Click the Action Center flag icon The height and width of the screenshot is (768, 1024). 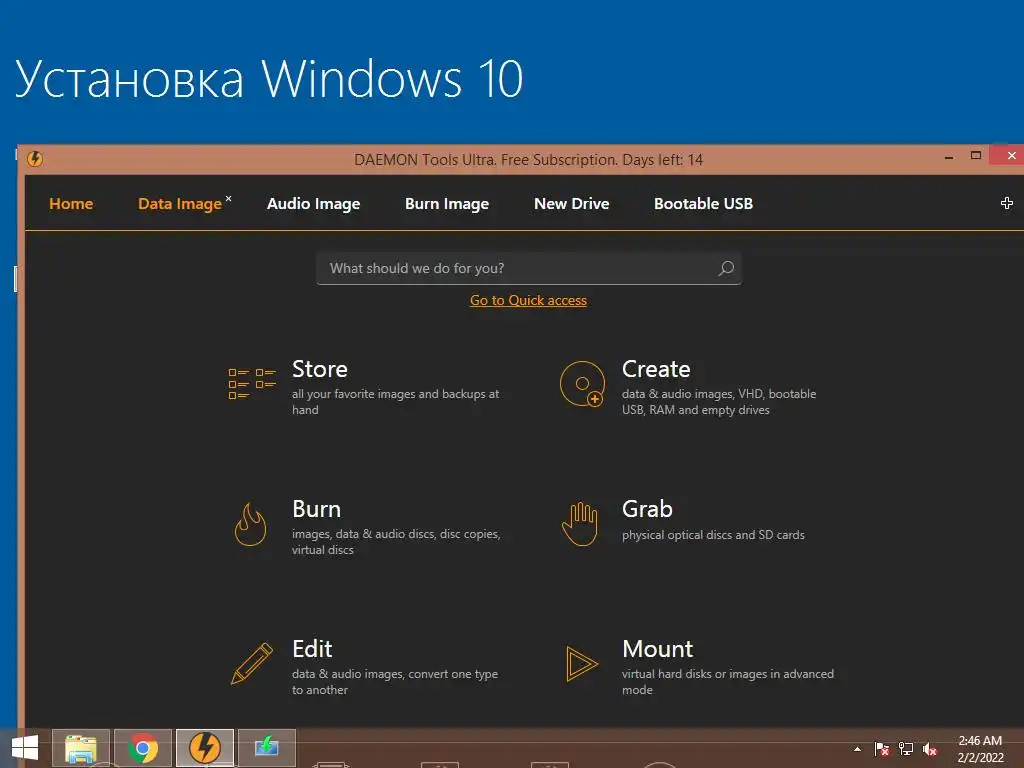(x=882, y=749)
